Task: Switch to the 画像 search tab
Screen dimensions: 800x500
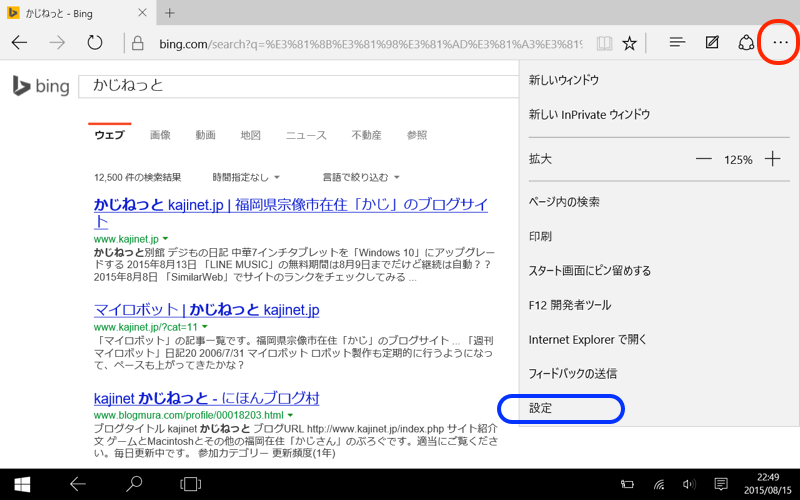Action: pos(160,135)
